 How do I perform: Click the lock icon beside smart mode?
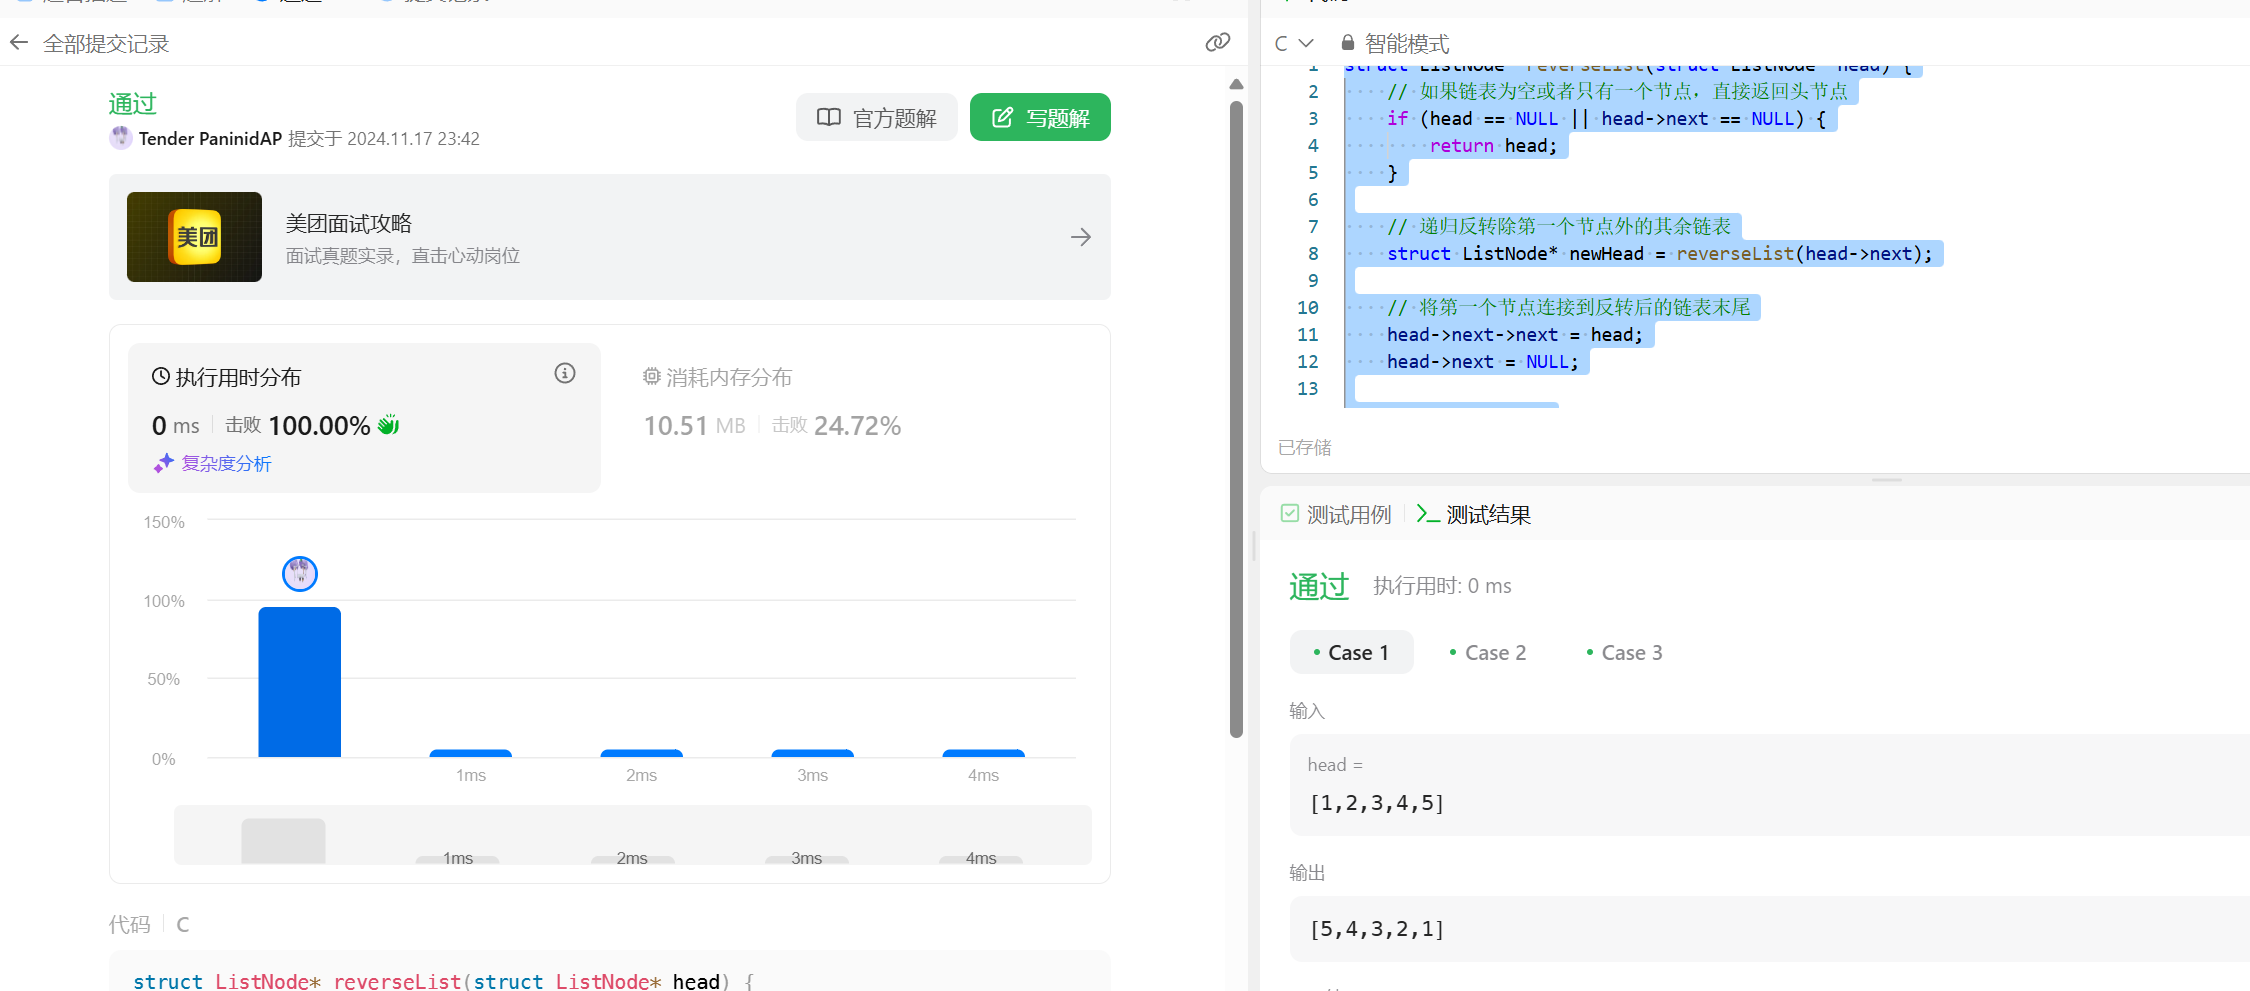1347,43
